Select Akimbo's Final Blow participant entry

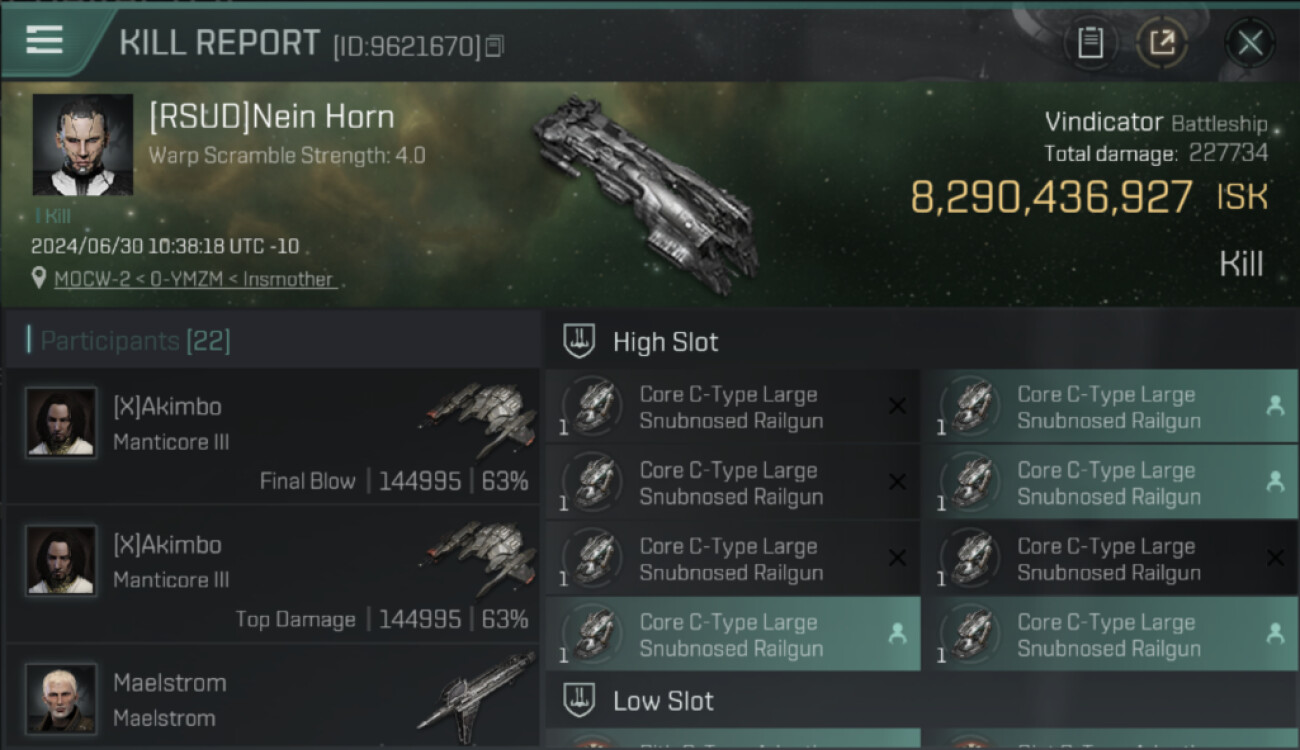pyautogui.click(x=272, y=437)
